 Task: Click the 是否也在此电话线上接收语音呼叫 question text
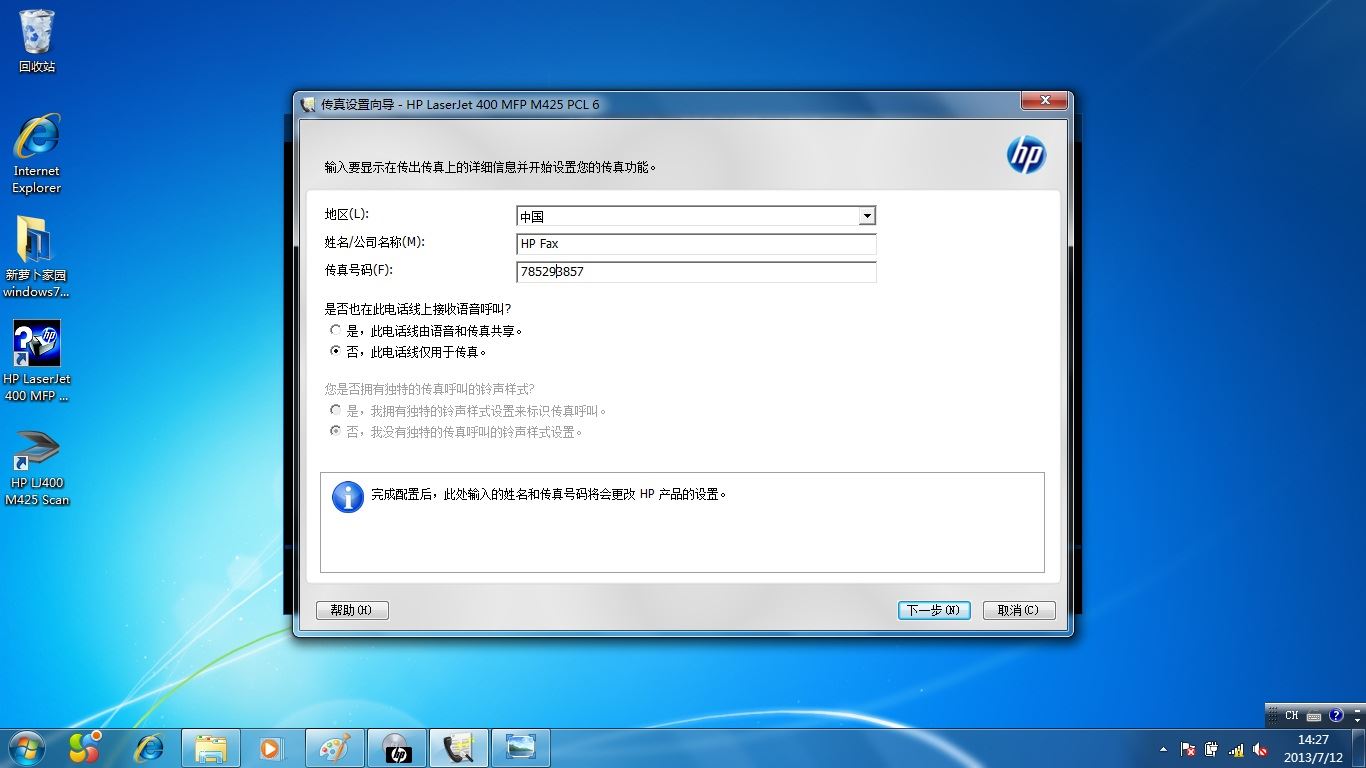click(418, 309)
